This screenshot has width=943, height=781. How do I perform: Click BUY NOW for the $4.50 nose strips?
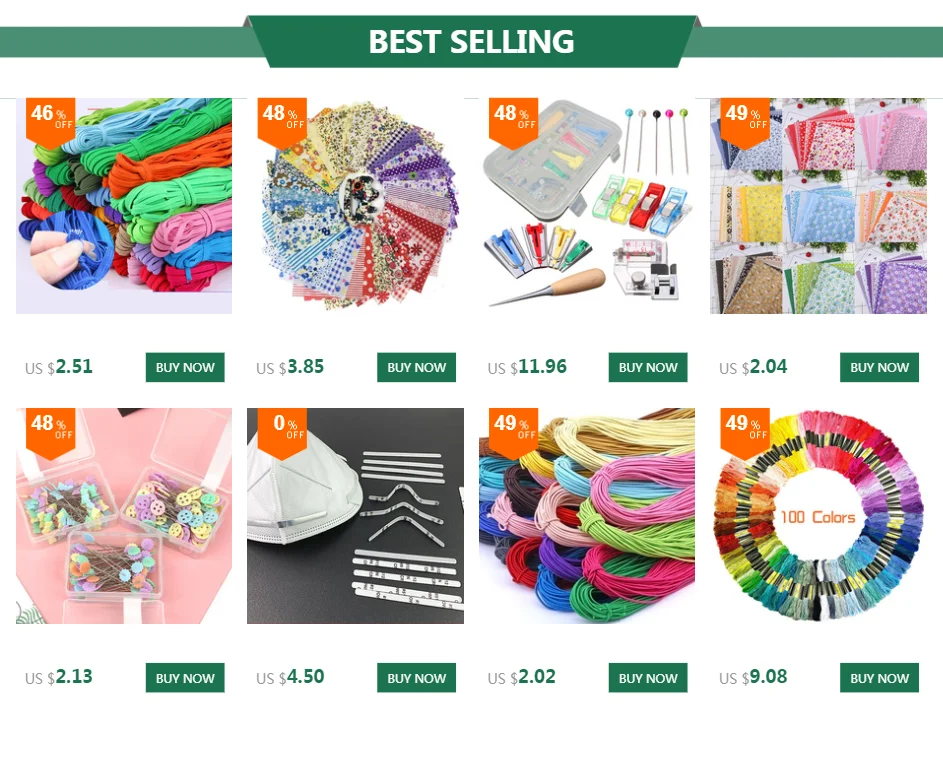(x=417, y=678)
